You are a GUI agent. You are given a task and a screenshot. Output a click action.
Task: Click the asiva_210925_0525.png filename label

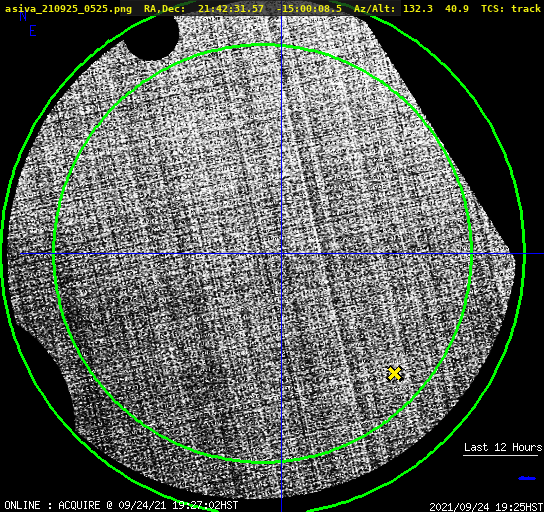[x=68, y=8]
